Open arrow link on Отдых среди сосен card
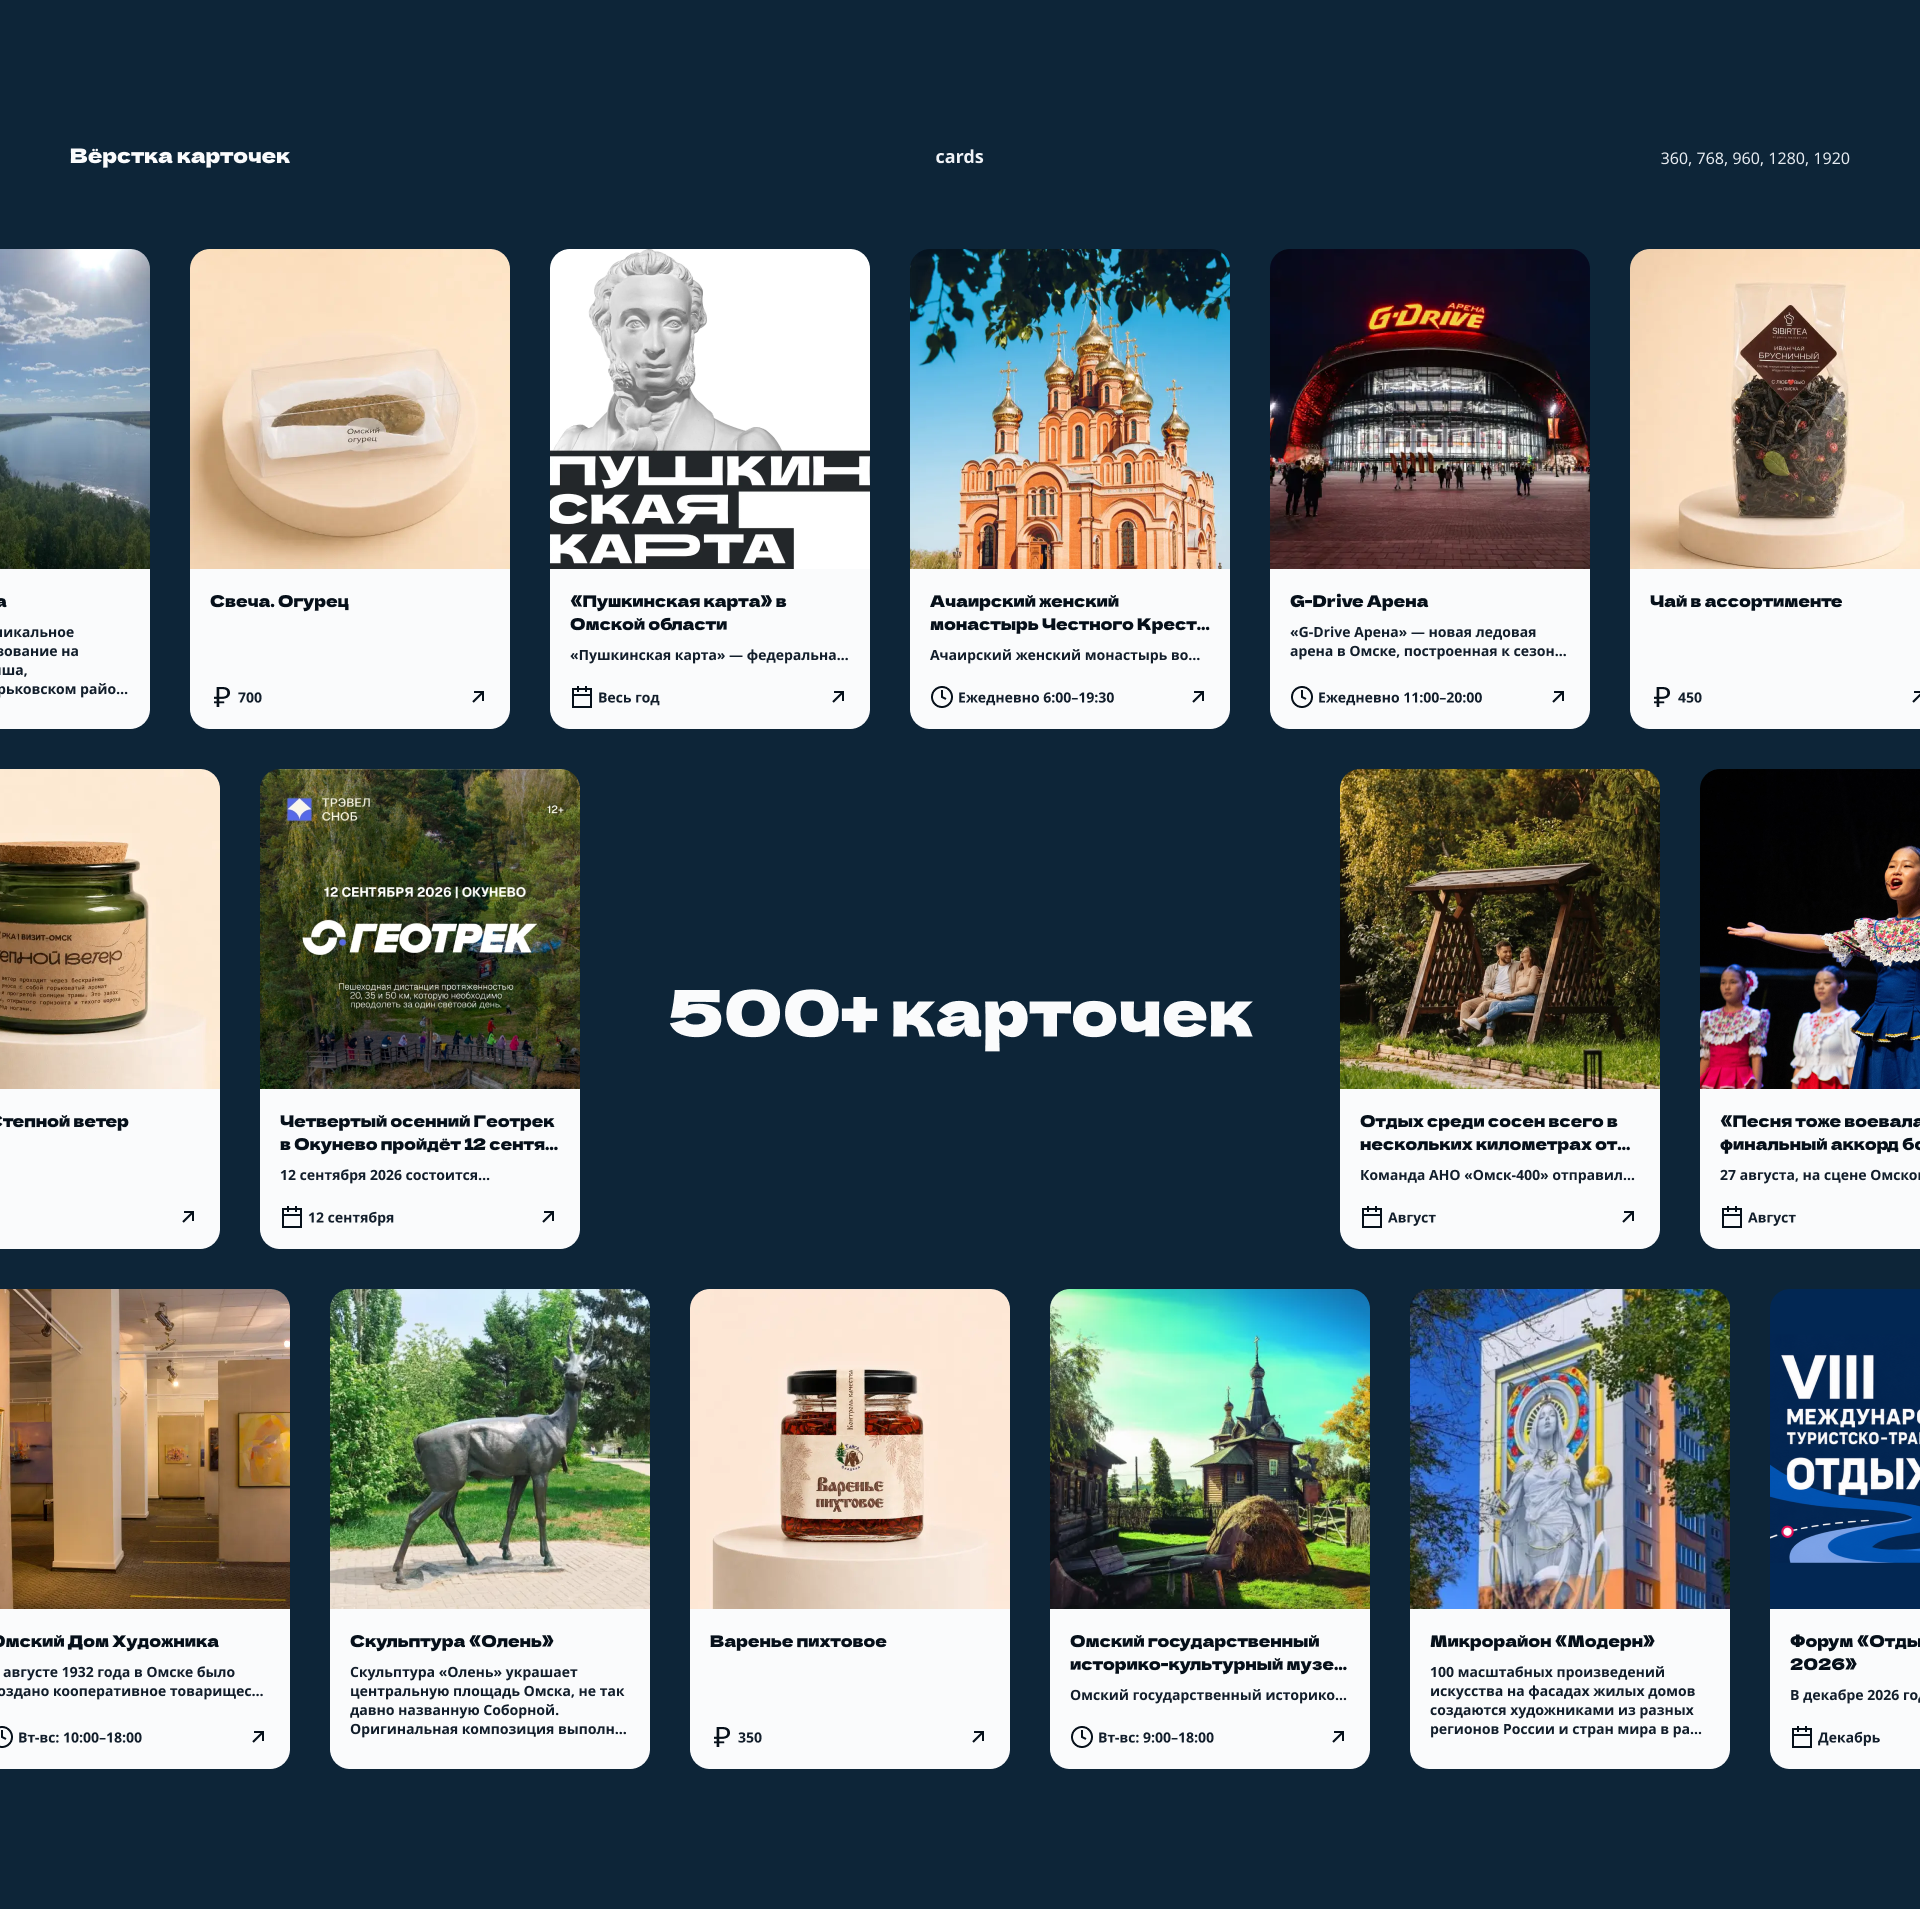 (1628, 1217)
